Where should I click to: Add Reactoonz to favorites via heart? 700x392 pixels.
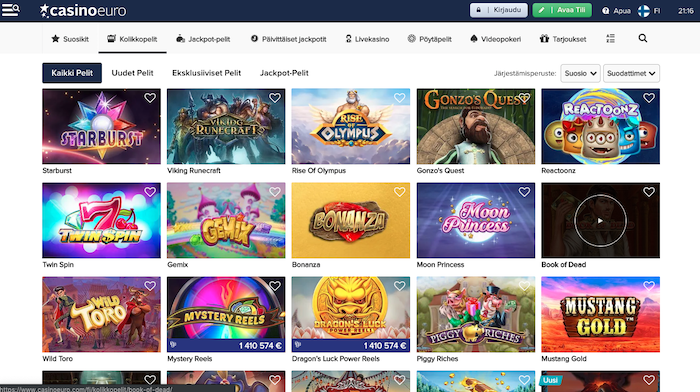pyautogui.click(x=649, y=98)
